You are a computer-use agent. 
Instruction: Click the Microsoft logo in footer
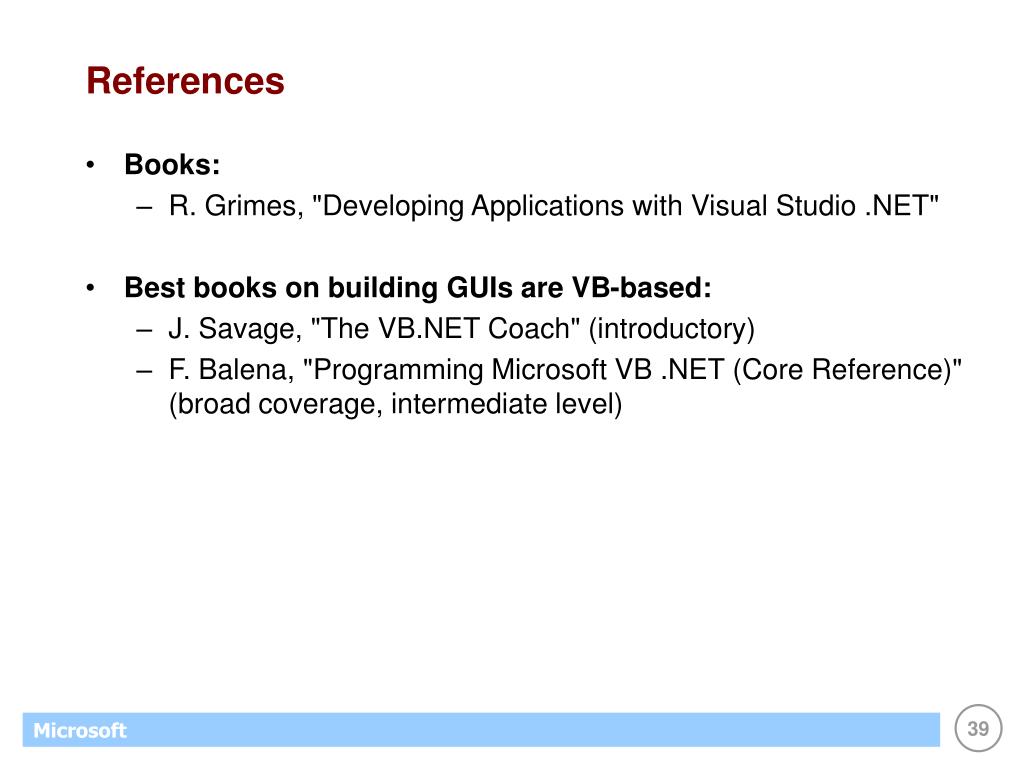pos(80,730)
